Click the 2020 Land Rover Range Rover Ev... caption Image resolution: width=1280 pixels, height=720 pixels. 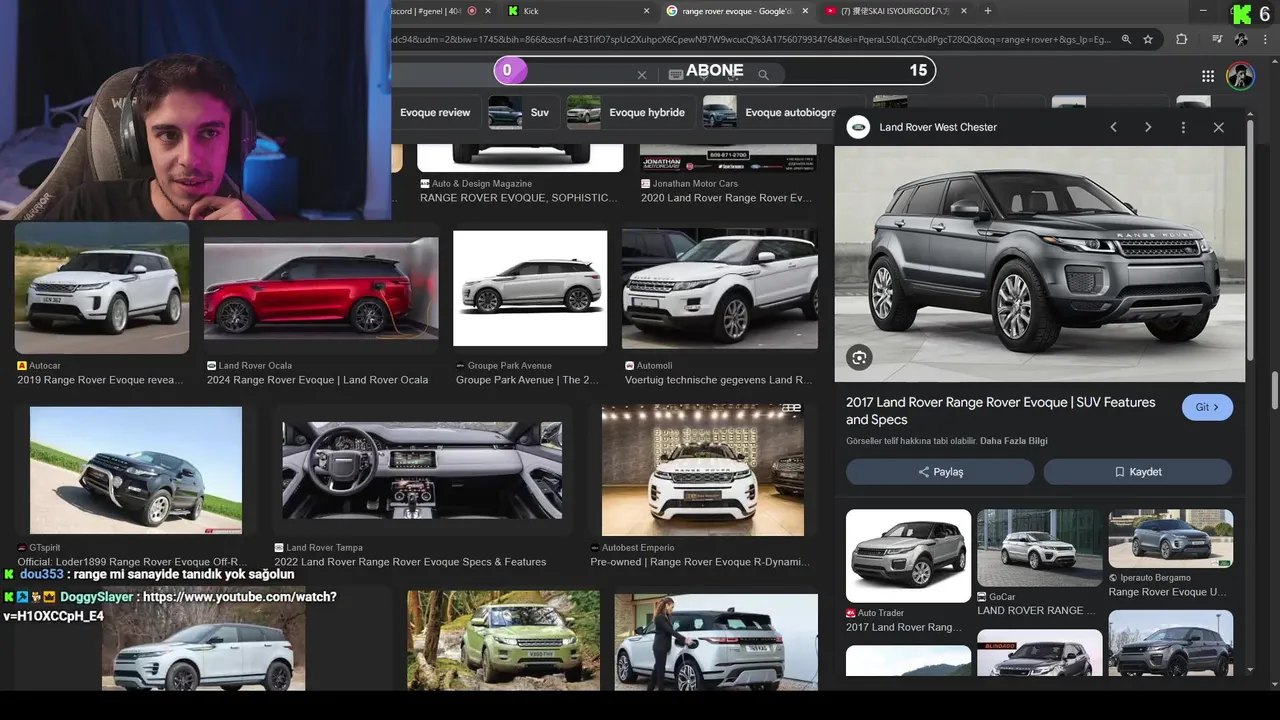coord(726,198)
